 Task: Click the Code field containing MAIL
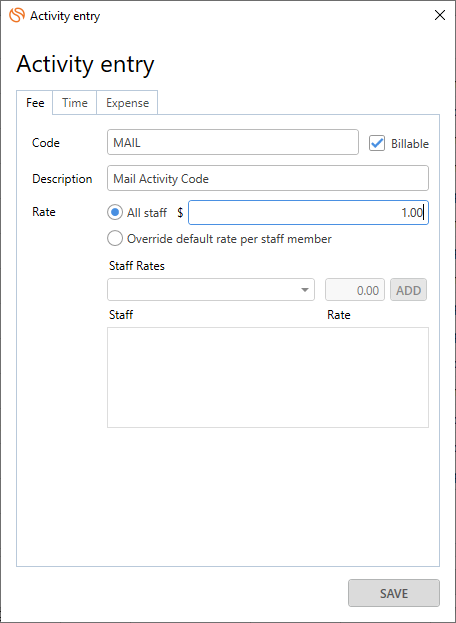coord(233,142)
